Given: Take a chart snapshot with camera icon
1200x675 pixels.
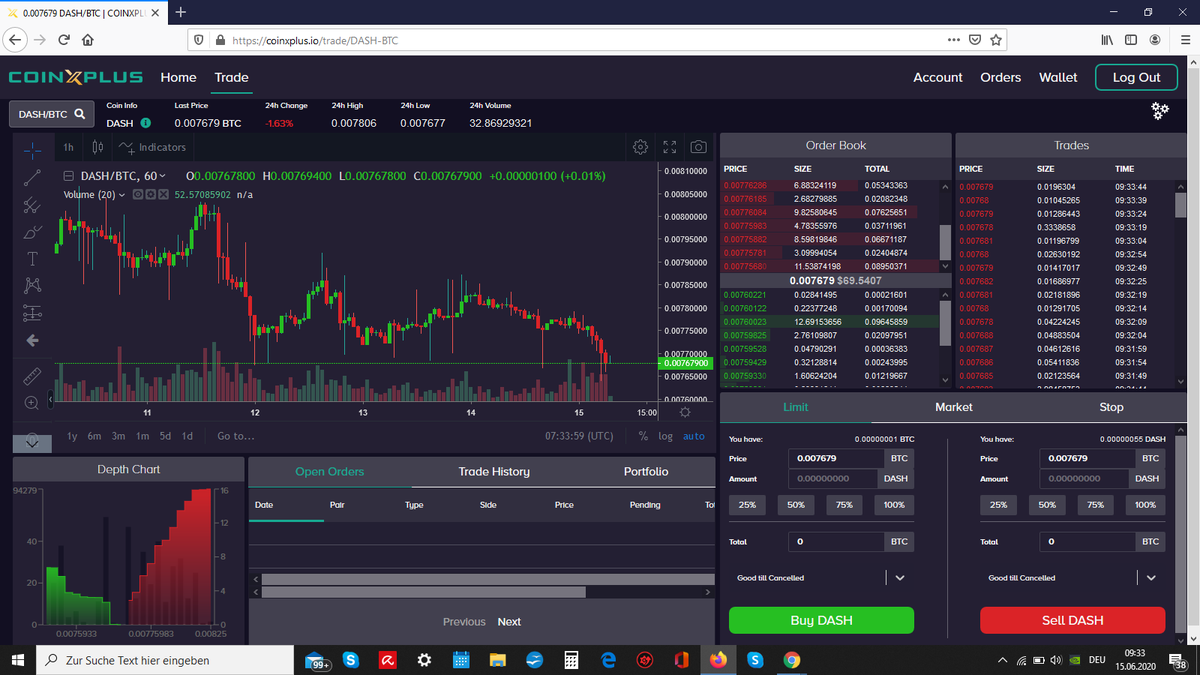Looking at the screenshot, I should coord(699,147).
